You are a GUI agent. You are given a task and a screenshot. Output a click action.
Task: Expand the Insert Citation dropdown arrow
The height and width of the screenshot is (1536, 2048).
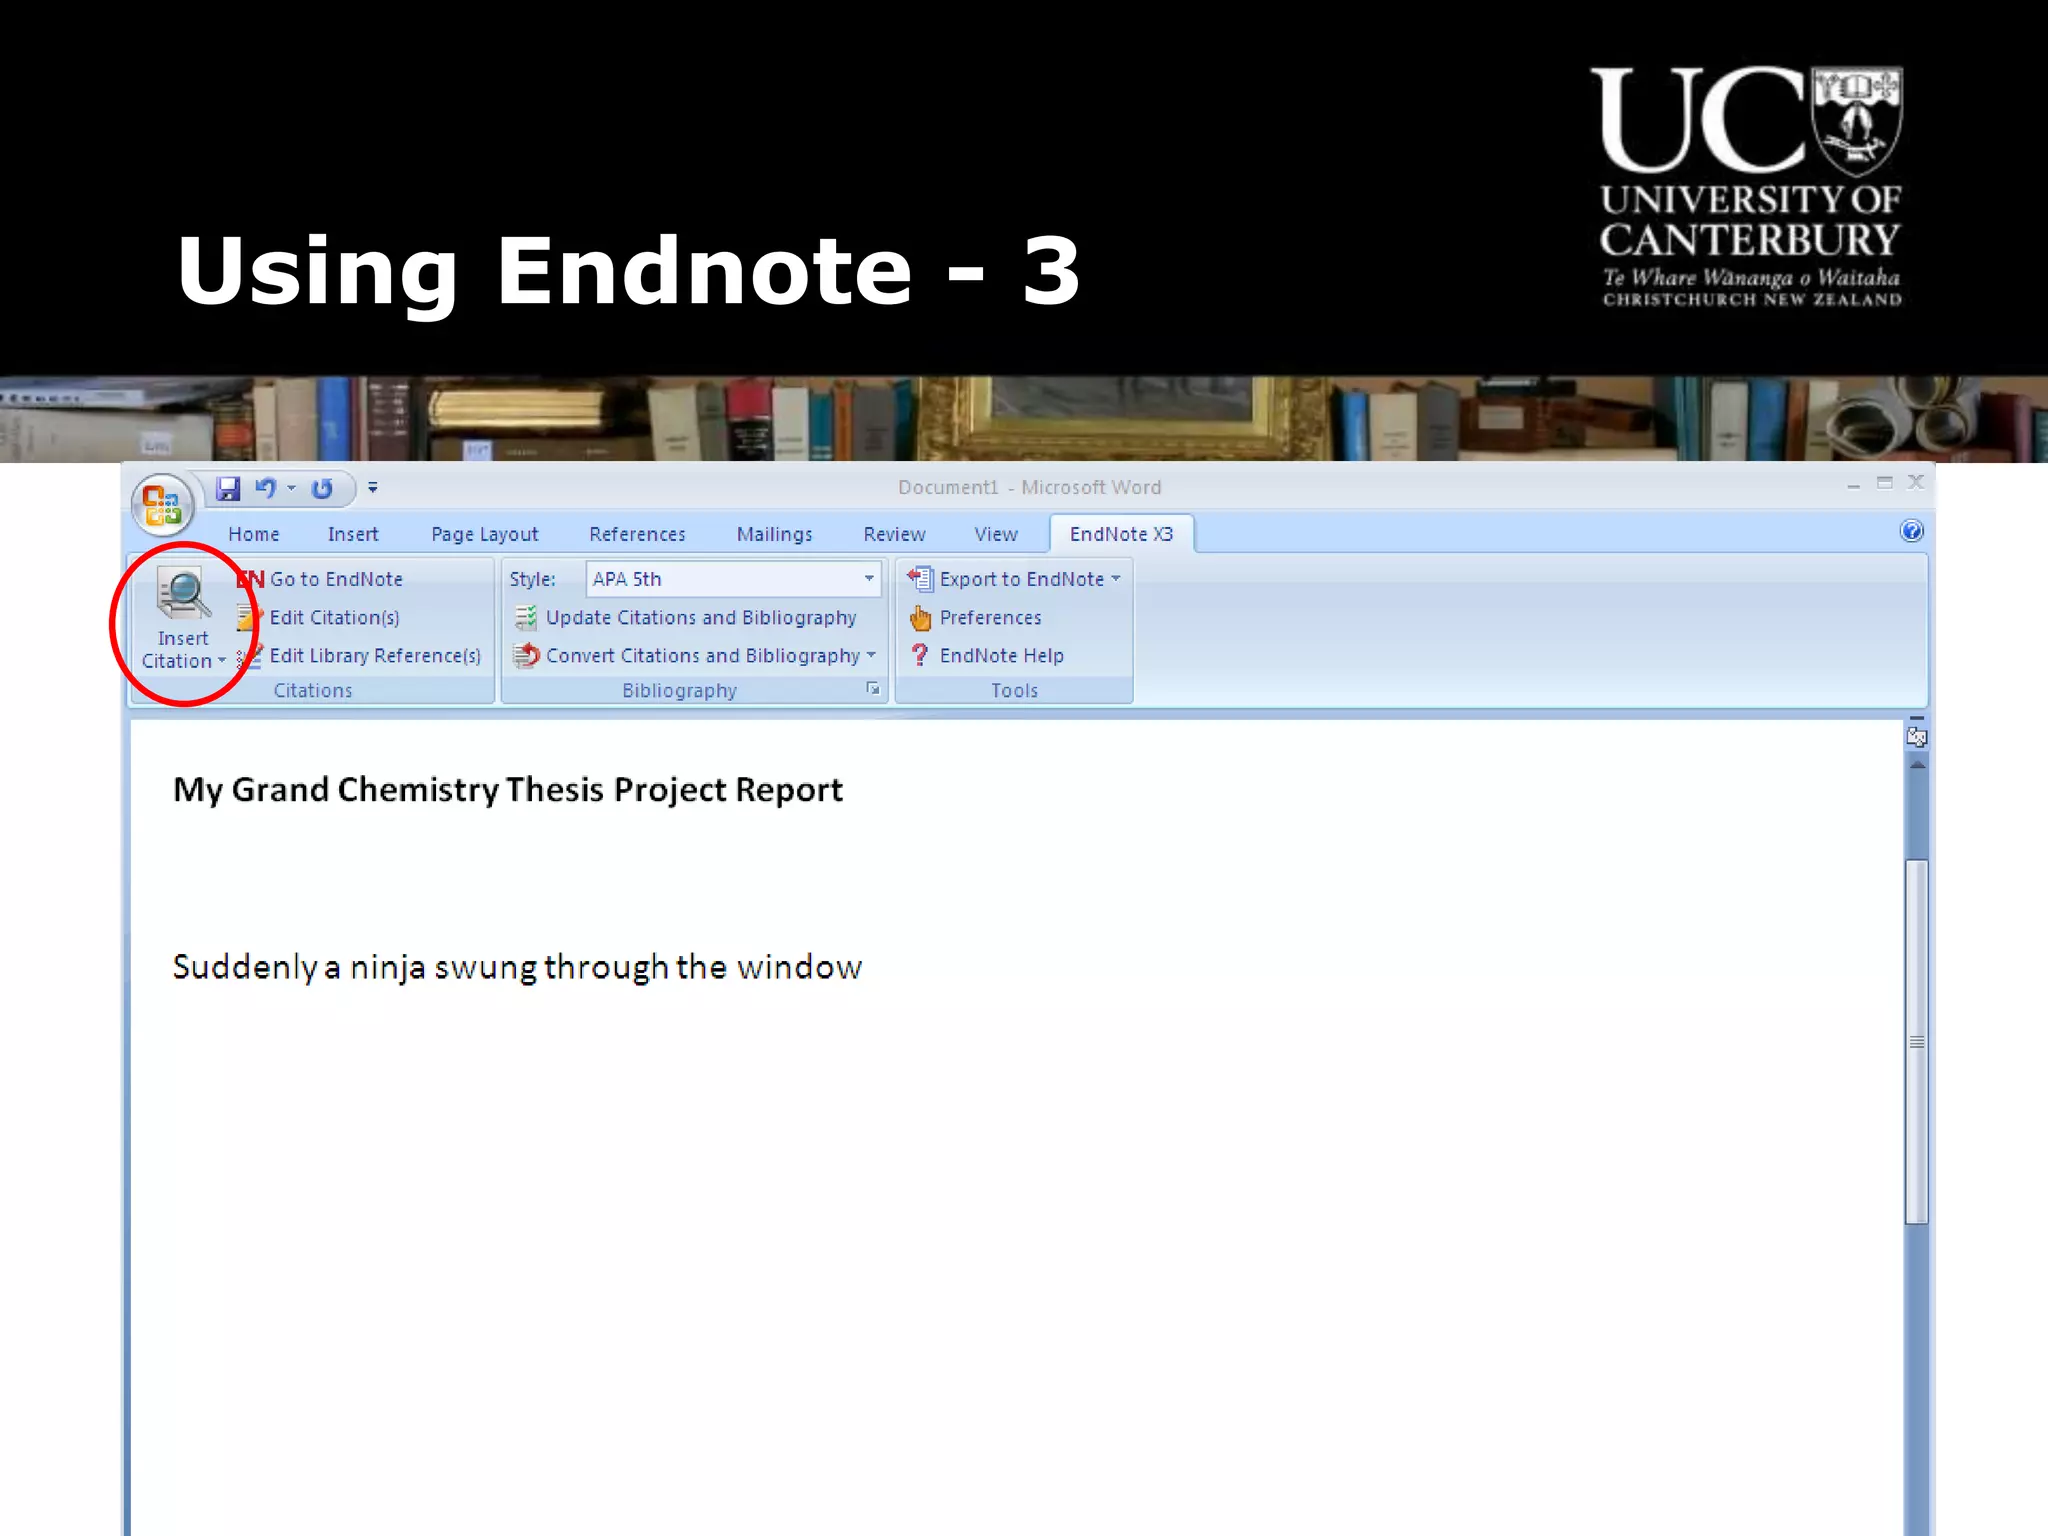[x=222, y=661]
